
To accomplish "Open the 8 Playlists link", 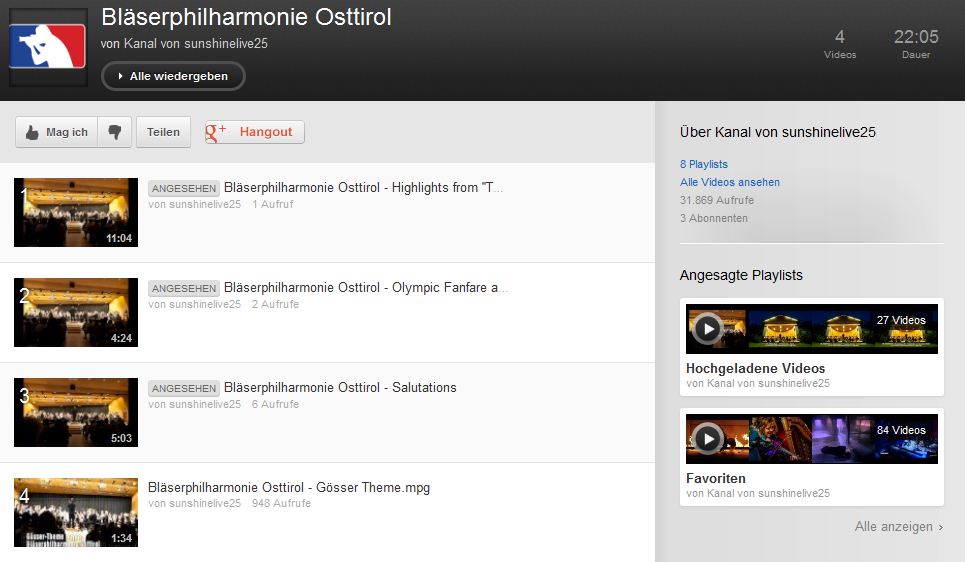I will pyautogui.click(x=703, y=164).
